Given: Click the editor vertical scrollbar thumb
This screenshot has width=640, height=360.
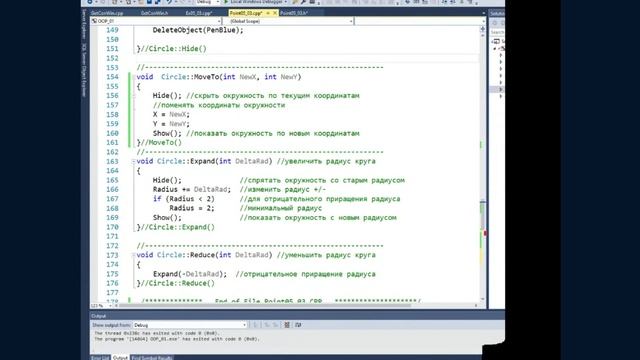Looking at the screenshot, I should pyautogui.click(x=482, y=216).
